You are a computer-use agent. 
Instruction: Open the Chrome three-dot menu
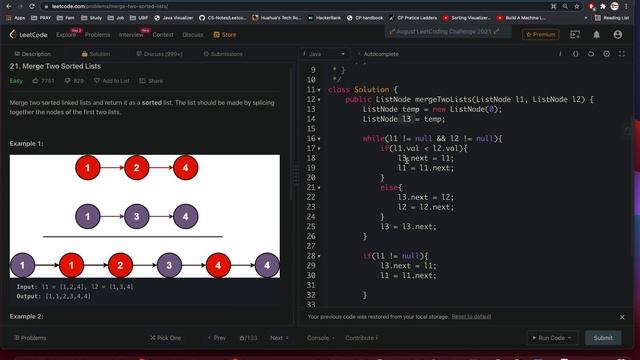pyautogui.click(x=627, y=6)
